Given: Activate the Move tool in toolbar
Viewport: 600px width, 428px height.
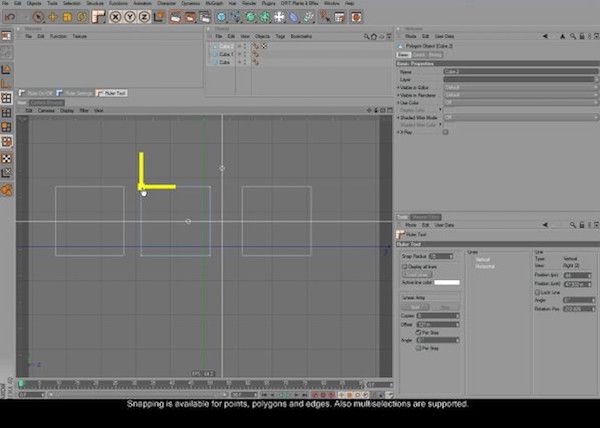Looking at the screenshot, I should coord(52,17).
